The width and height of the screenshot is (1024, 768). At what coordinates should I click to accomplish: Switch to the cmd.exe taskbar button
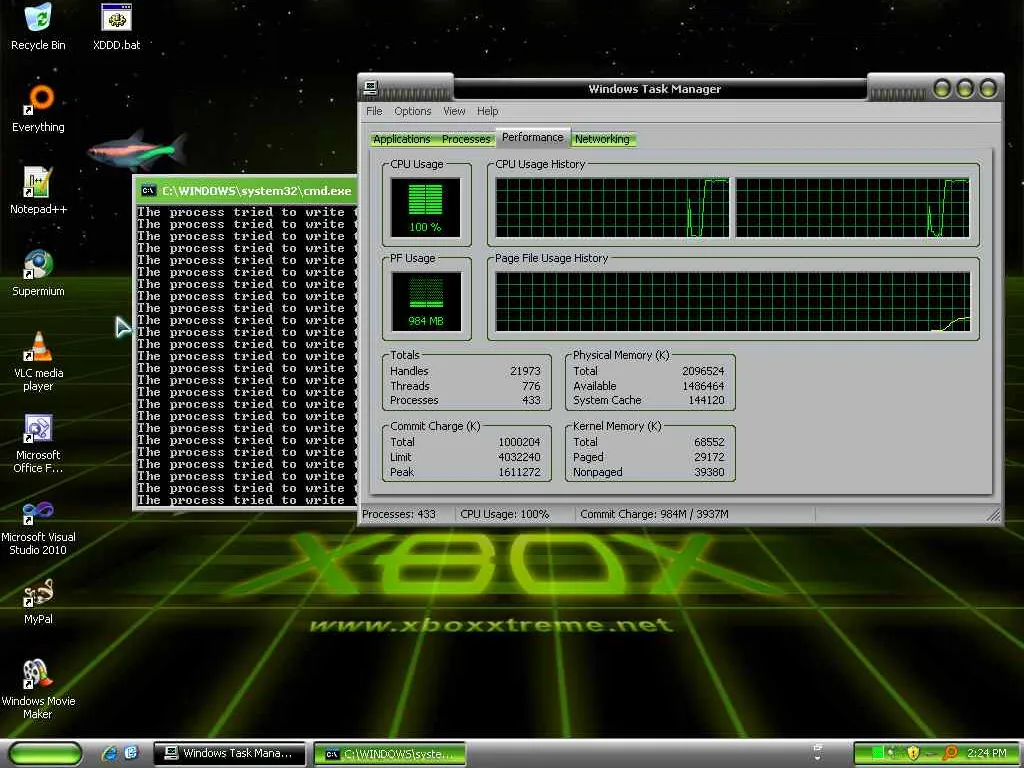click(390, 754)
